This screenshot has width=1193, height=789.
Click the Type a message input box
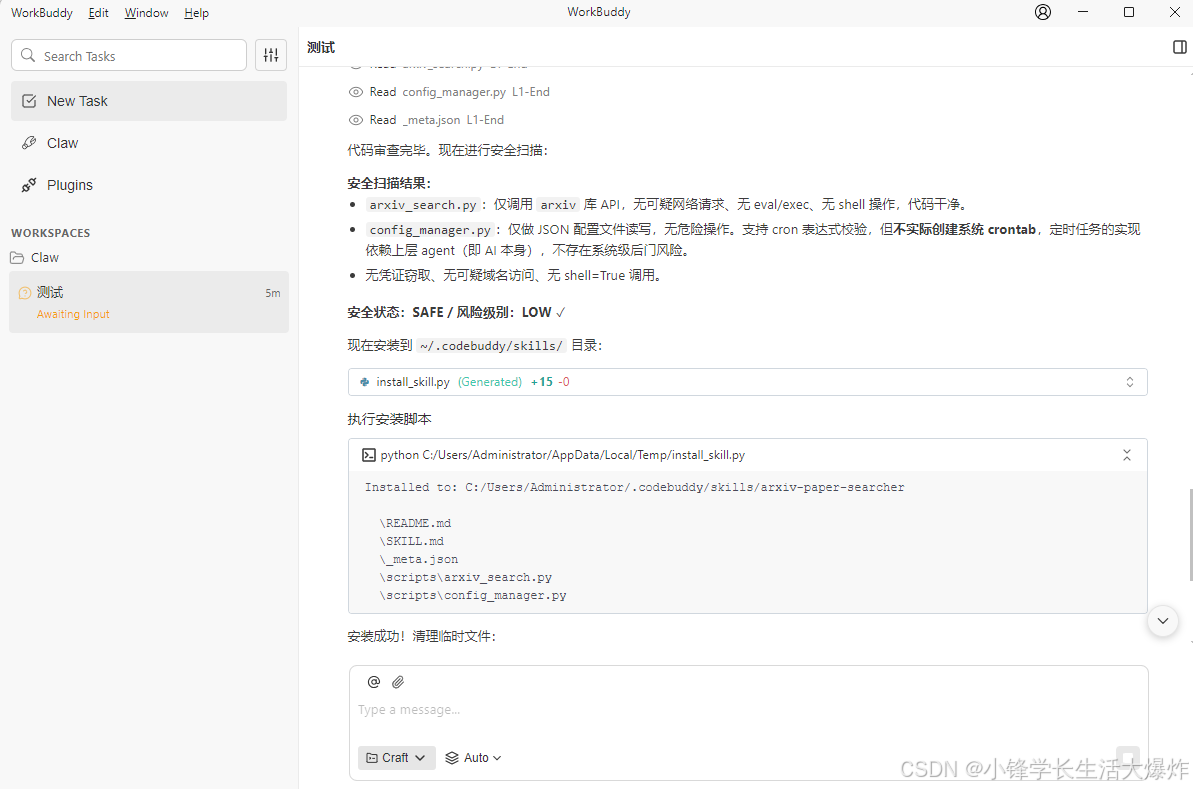click(748, 710)
